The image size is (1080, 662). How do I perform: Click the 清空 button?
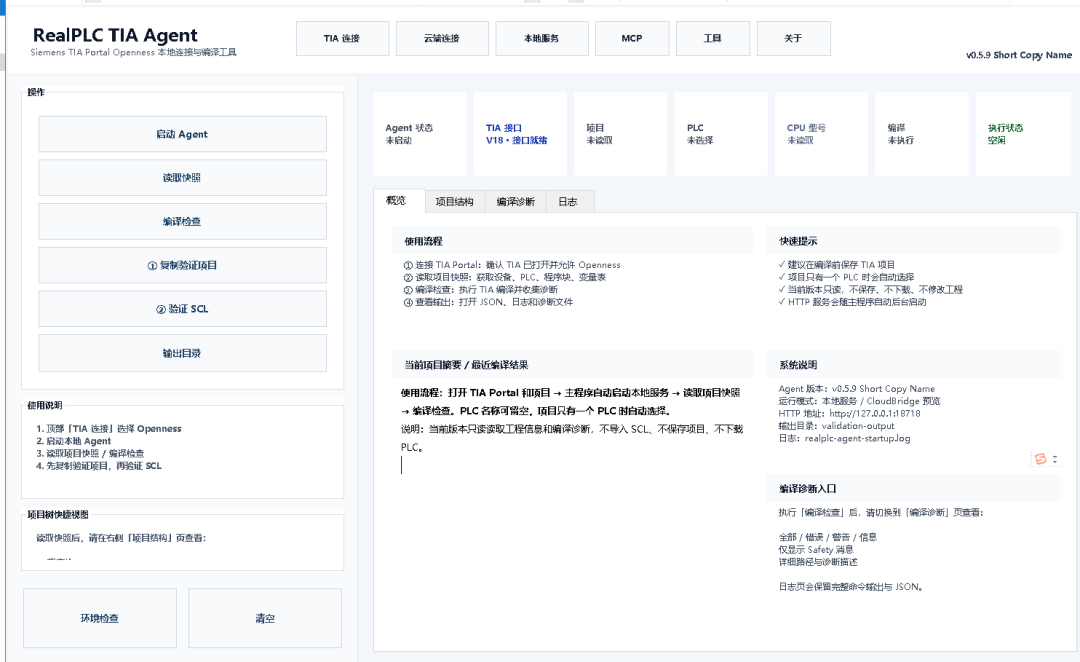pos(265,619)
